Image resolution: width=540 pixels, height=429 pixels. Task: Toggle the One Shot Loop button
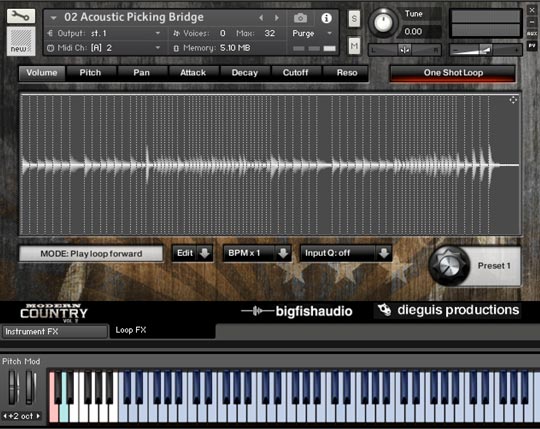coord(453,73)
